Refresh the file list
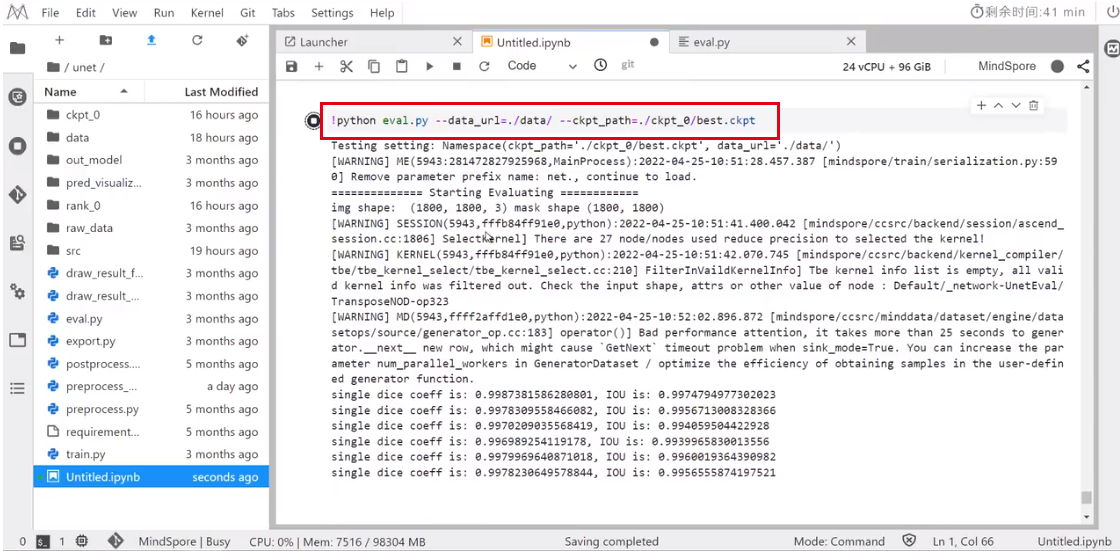1120x551 pixels. click(x=197, y=41)
